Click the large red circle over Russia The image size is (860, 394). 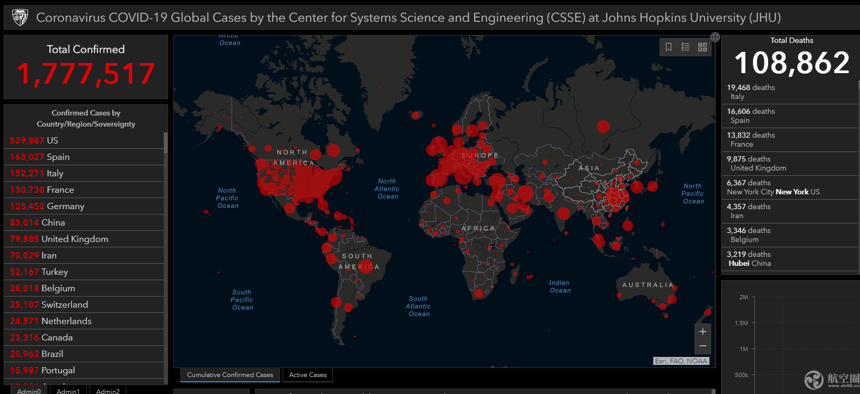point(603,127)
